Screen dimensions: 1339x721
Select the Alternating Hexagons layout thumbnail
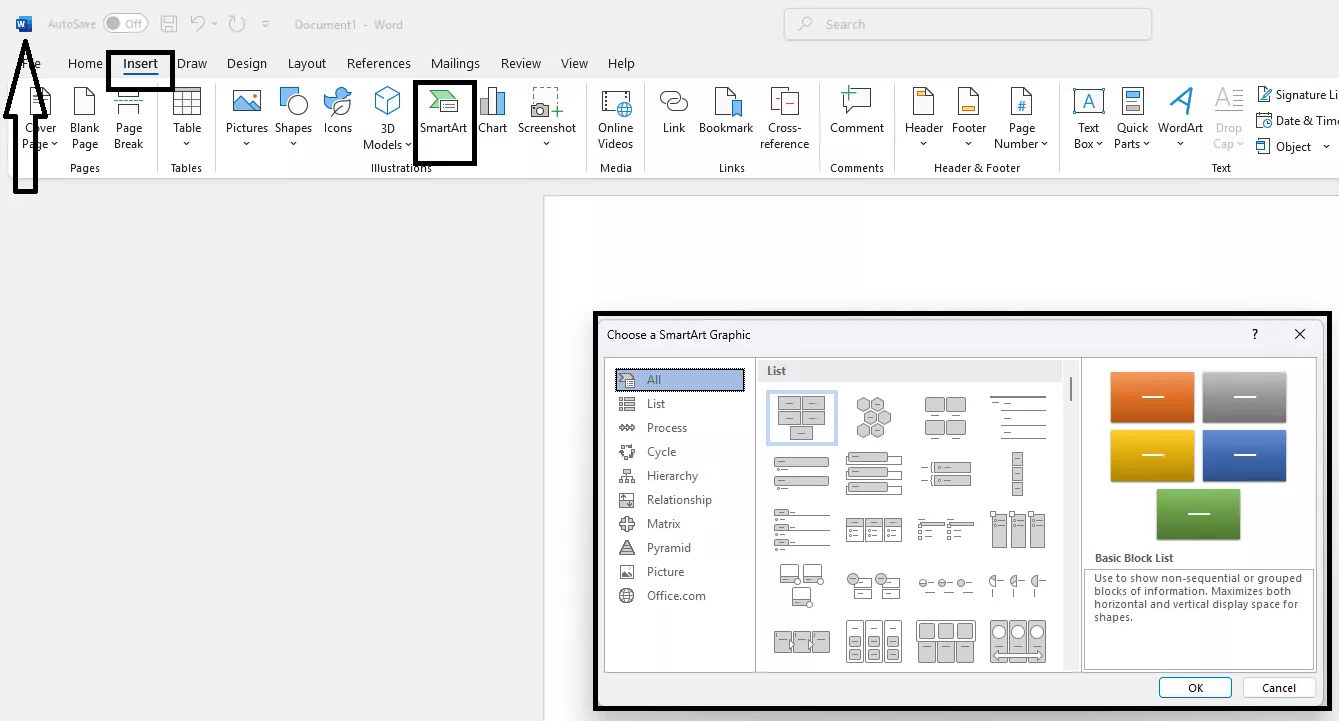873,417
